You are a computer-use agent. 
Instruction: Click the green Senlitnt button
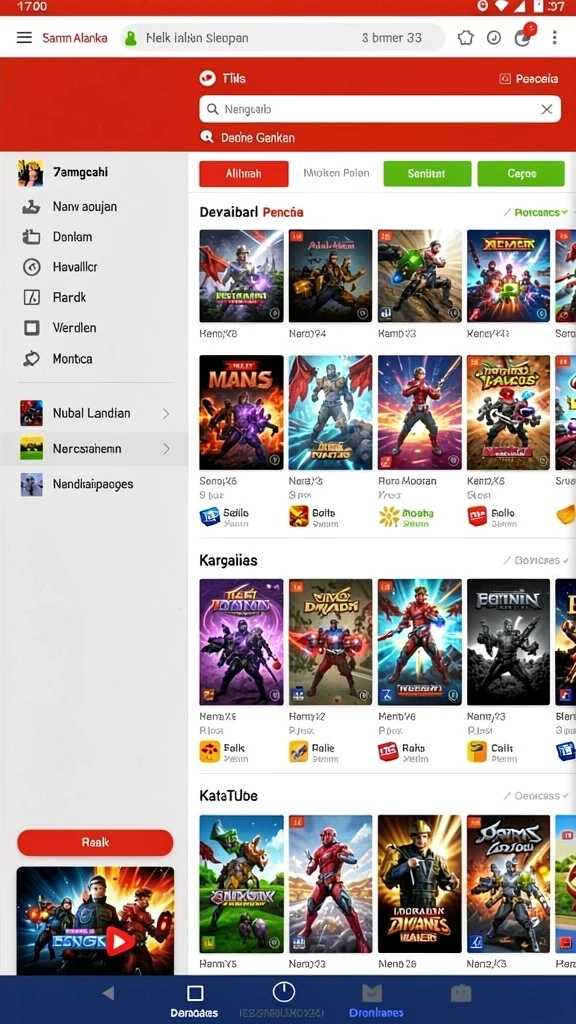427,174
